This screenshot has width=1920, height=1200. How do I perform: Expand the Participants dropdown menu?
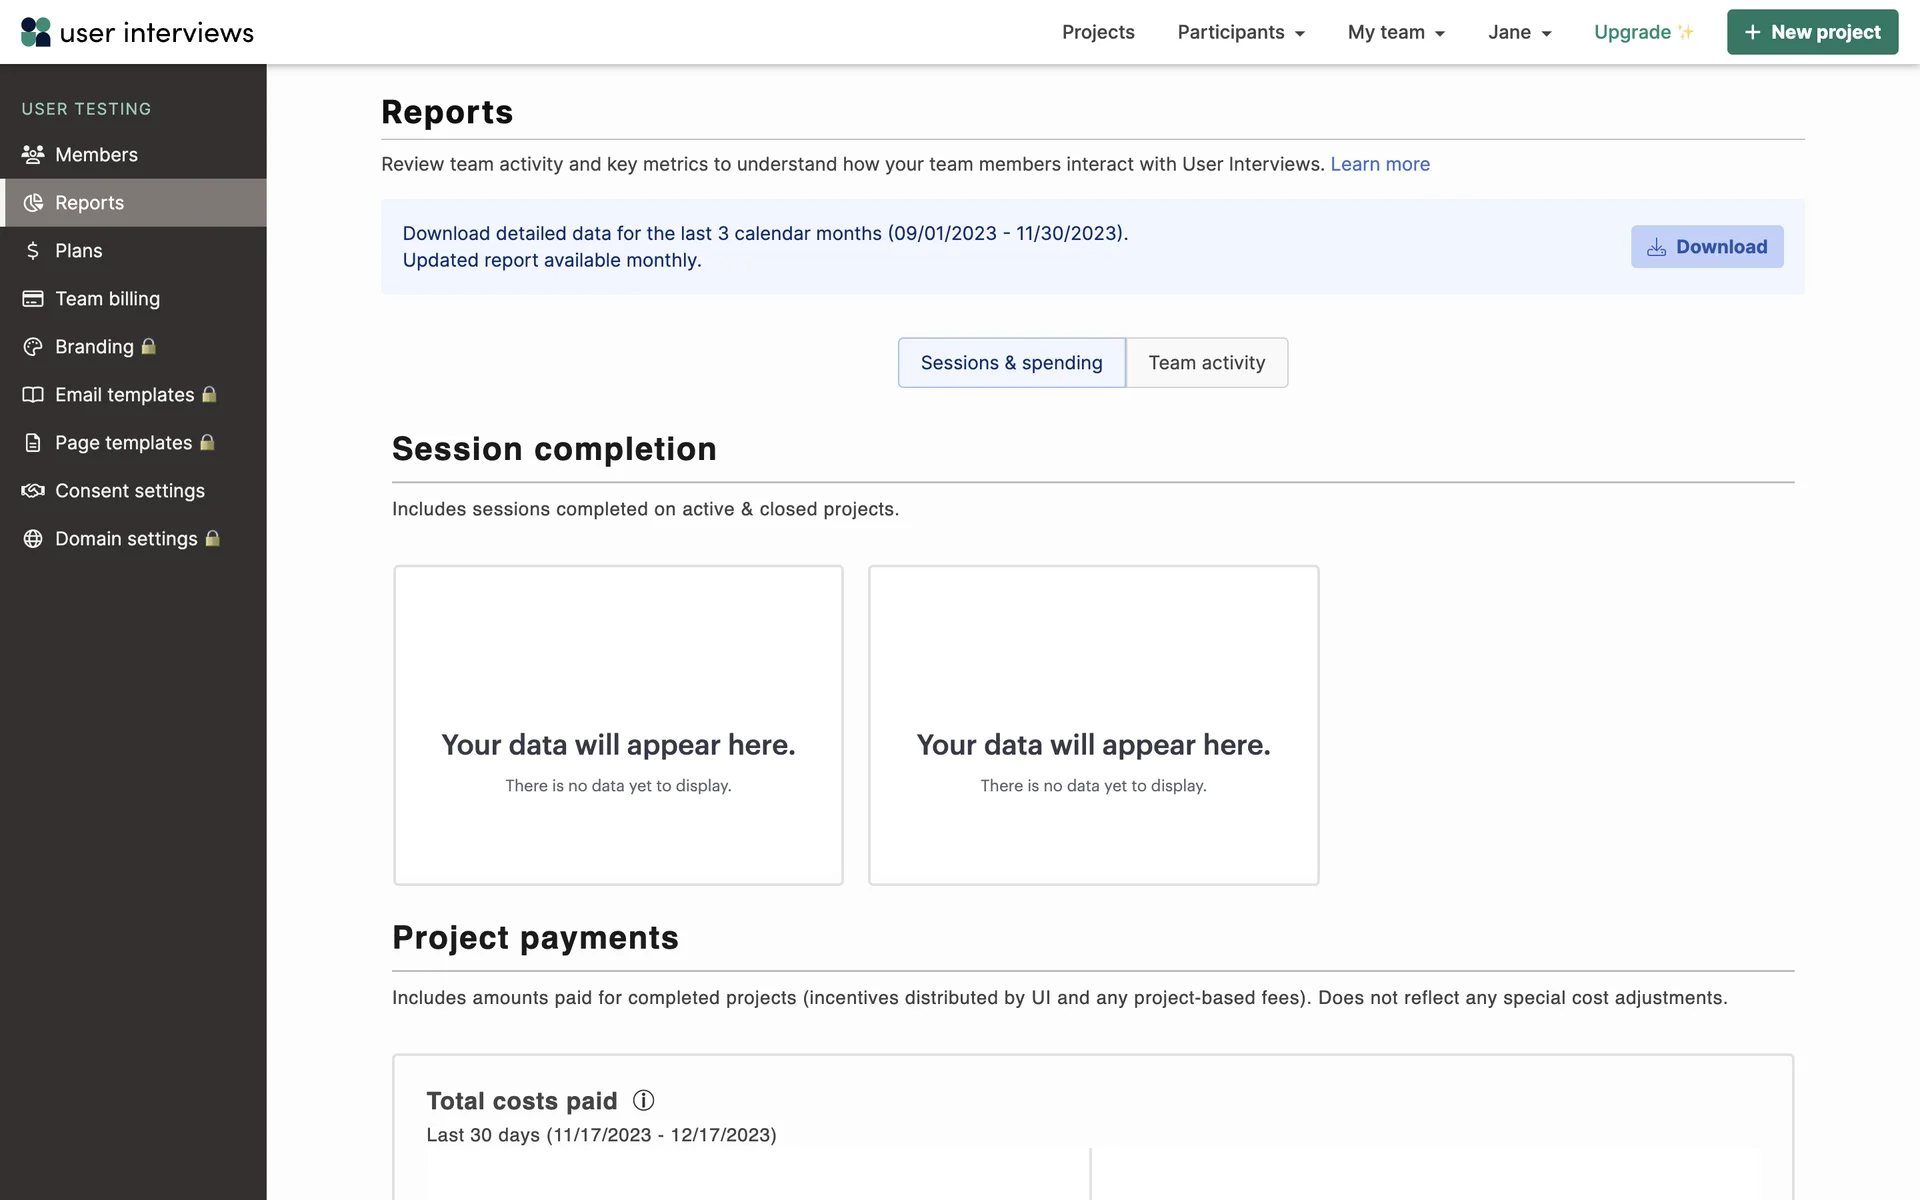click(x=1240, y=32)
